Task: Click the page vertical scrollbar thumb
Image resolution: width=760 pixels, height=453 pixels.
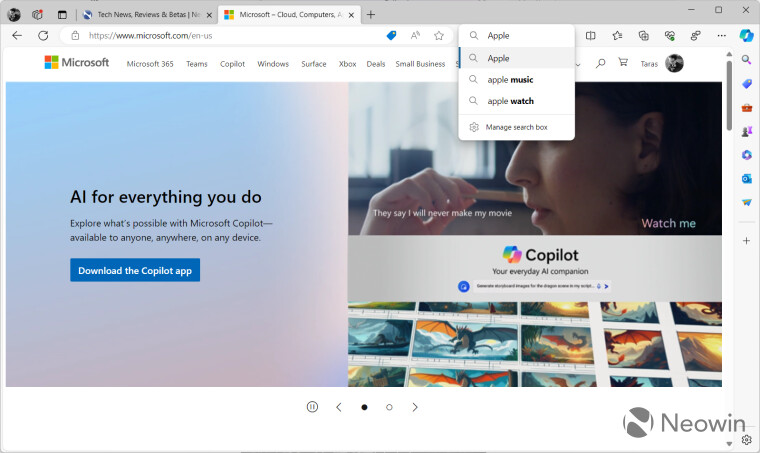Action: [x=729, y=95]
